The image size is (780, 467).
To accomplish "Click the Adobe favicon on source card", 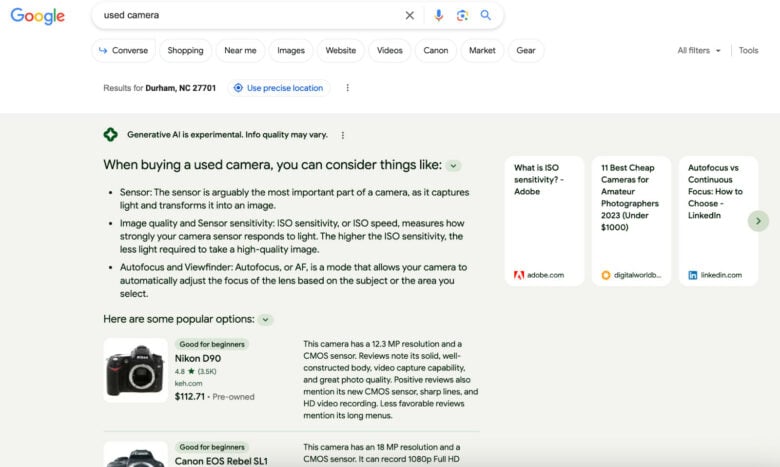I will click(519, 275).
